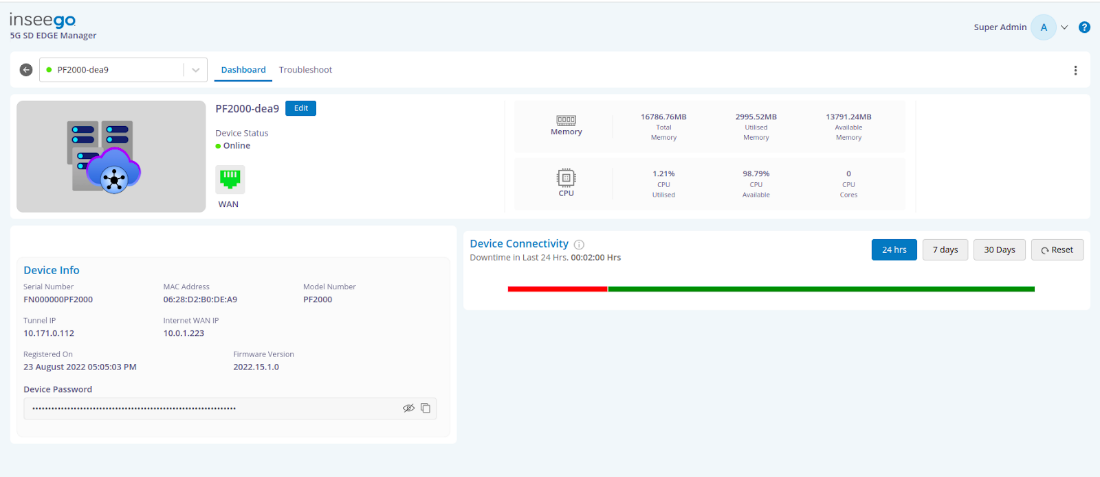The image size is (1100, 477).
Task: Click the utilised memory value 2995.52MB
Action: point(756,116)
